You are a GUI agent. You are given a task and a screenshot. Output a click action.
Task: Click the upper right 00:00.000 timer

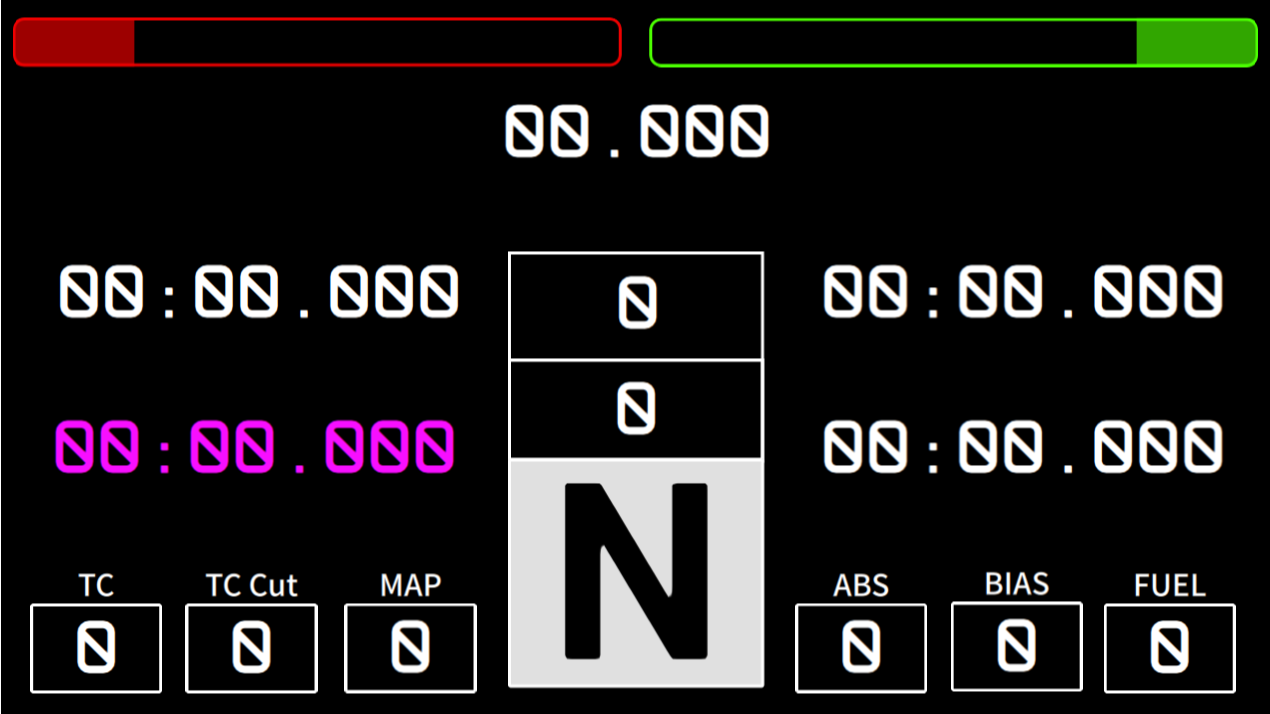[x=1023, y=291]
